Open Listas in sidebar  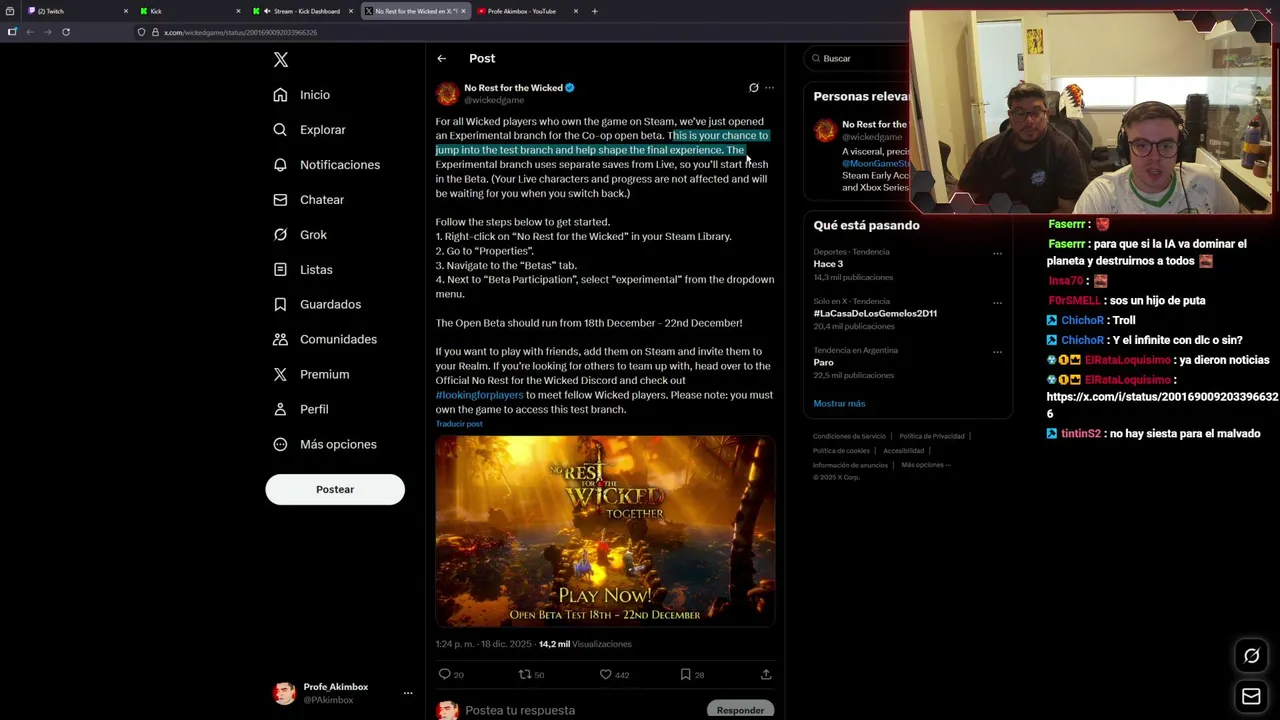(303, 270)
